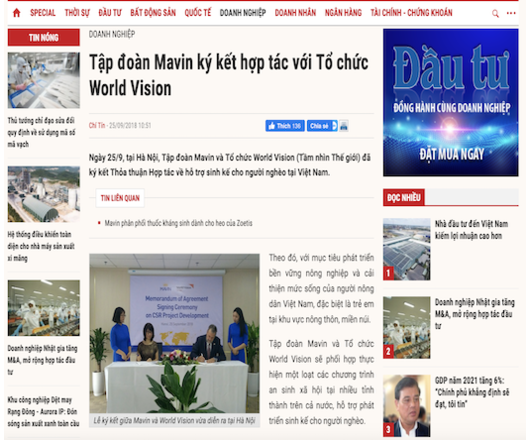Click author name Chí Tín
Image resolution: width=530 pixels, height=440 pixels.
[97, 126]
